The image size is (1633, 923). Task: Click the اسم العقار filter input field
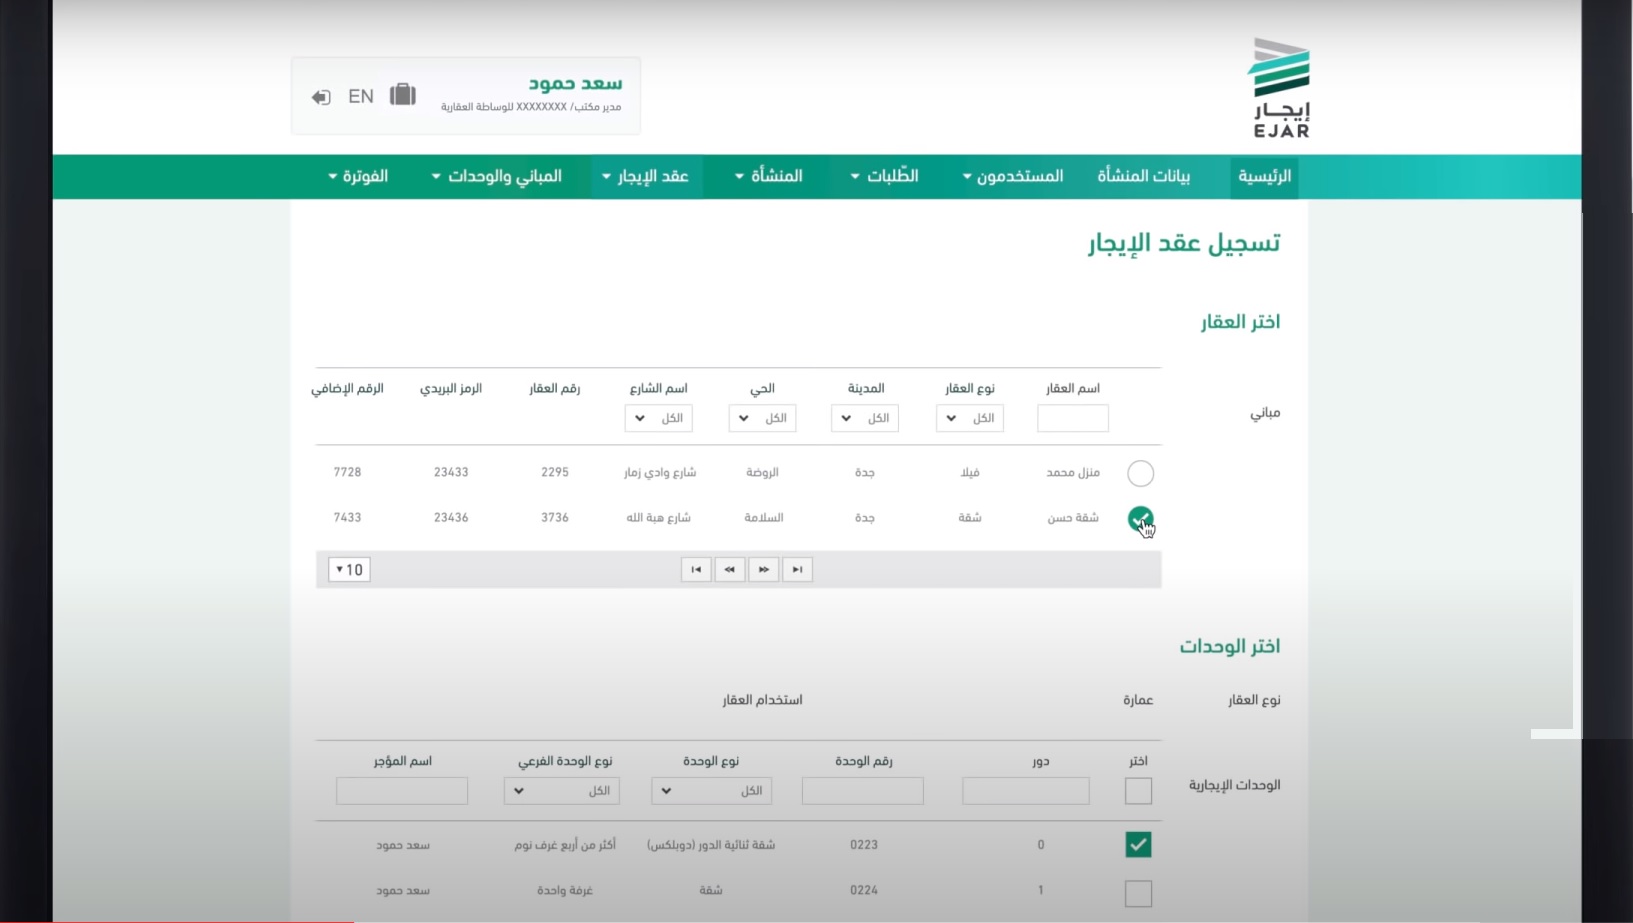click(1073, 418)
